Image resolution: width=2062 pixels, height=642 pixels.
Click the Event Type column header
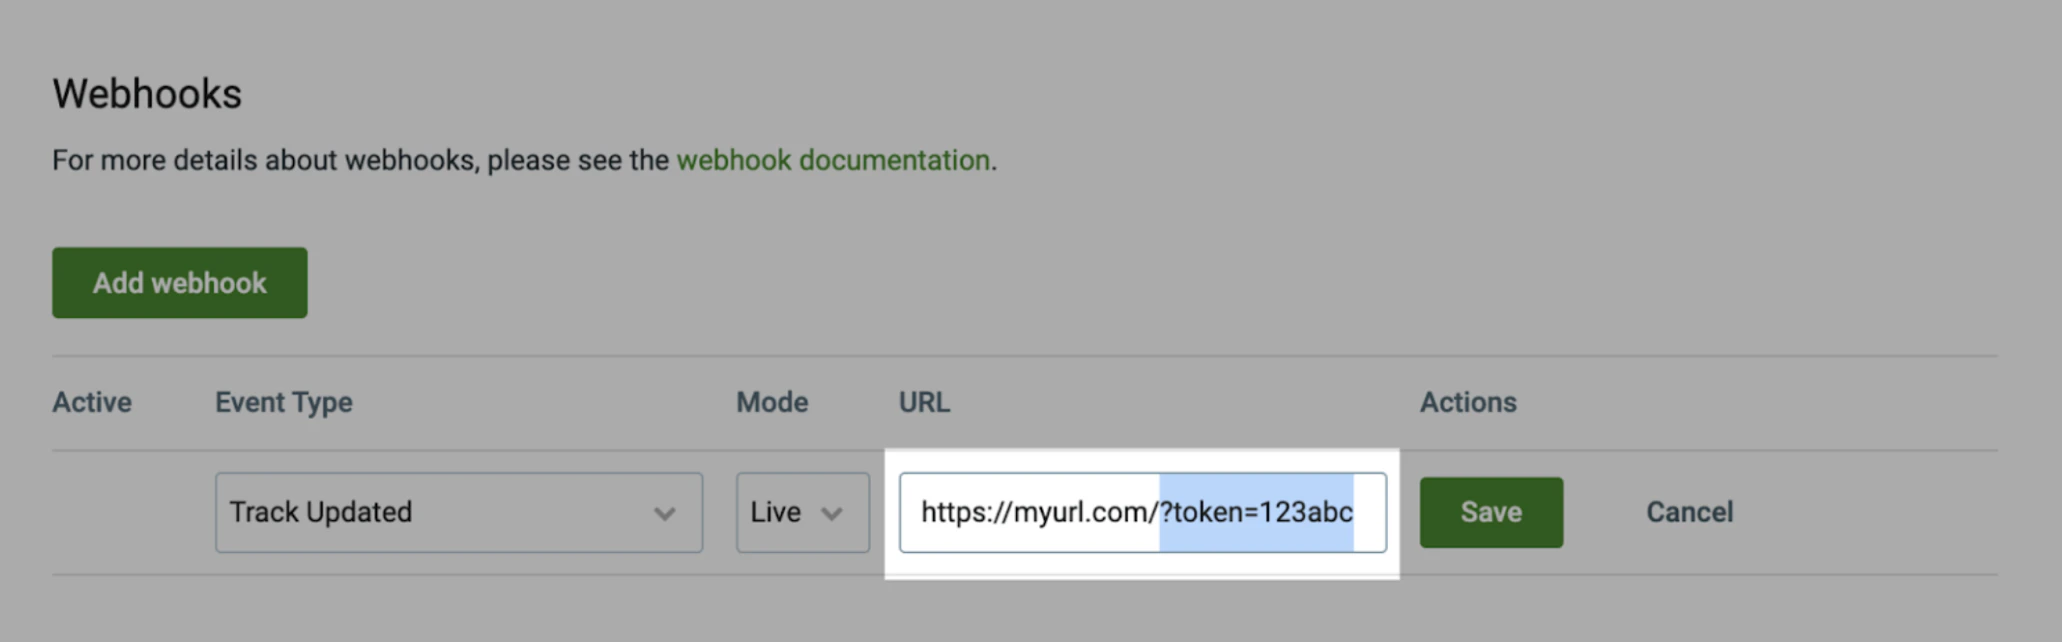pos(283,402)
